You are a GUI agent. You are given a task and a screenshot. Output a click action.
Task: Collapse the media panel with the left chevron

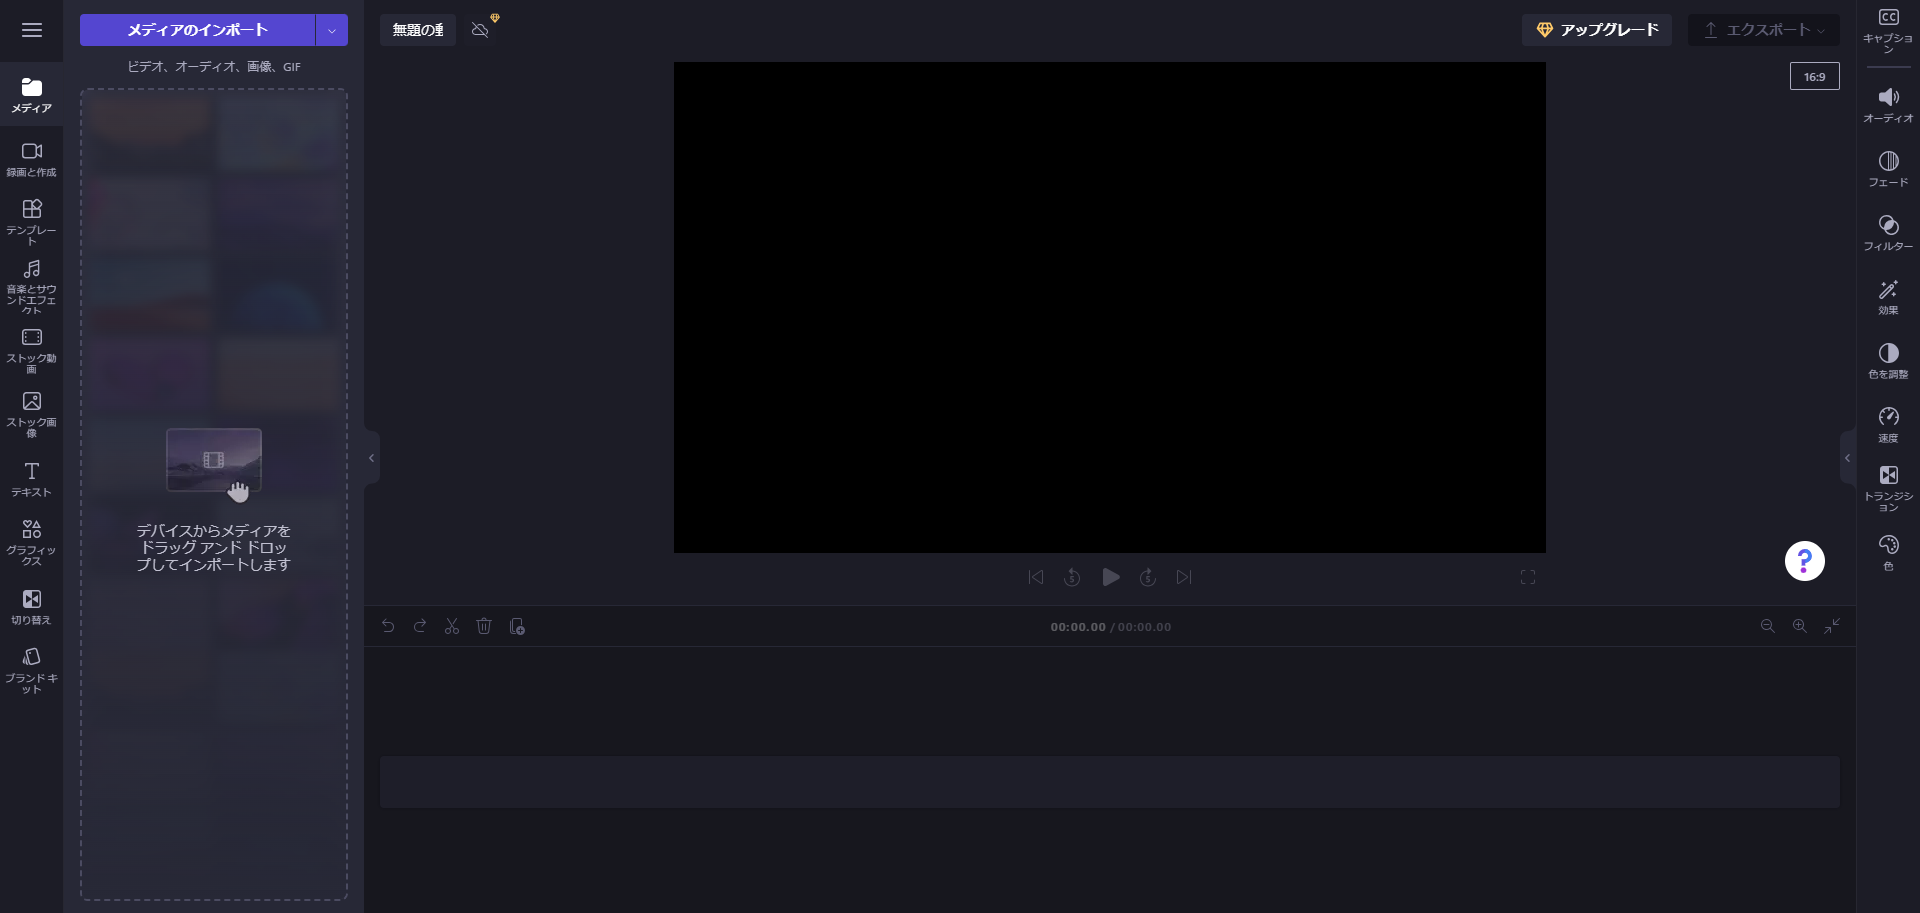pyautogui.click(x=371, y=457)
